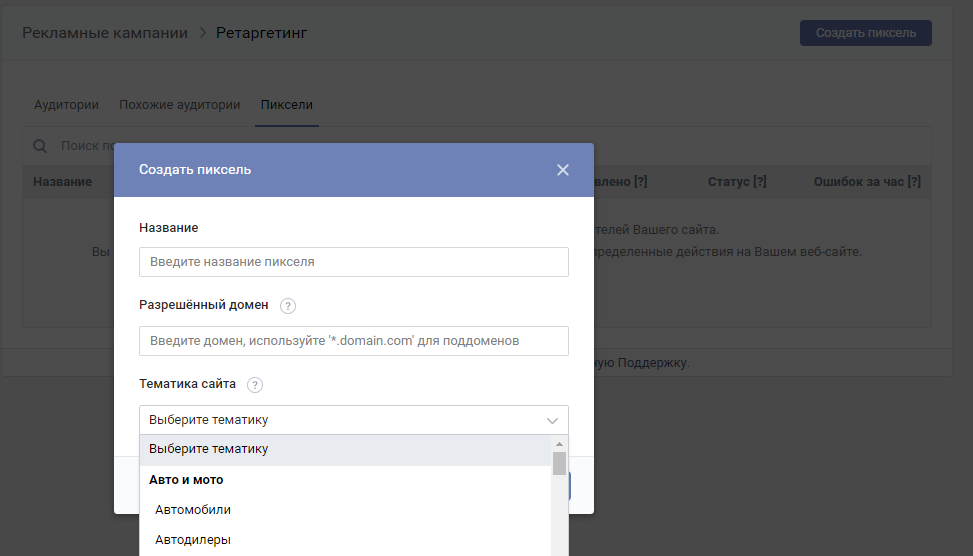The image size is (973, 556).
Task: Expand the Выберите тематику dropdown arrow
Action: (552, 420)
